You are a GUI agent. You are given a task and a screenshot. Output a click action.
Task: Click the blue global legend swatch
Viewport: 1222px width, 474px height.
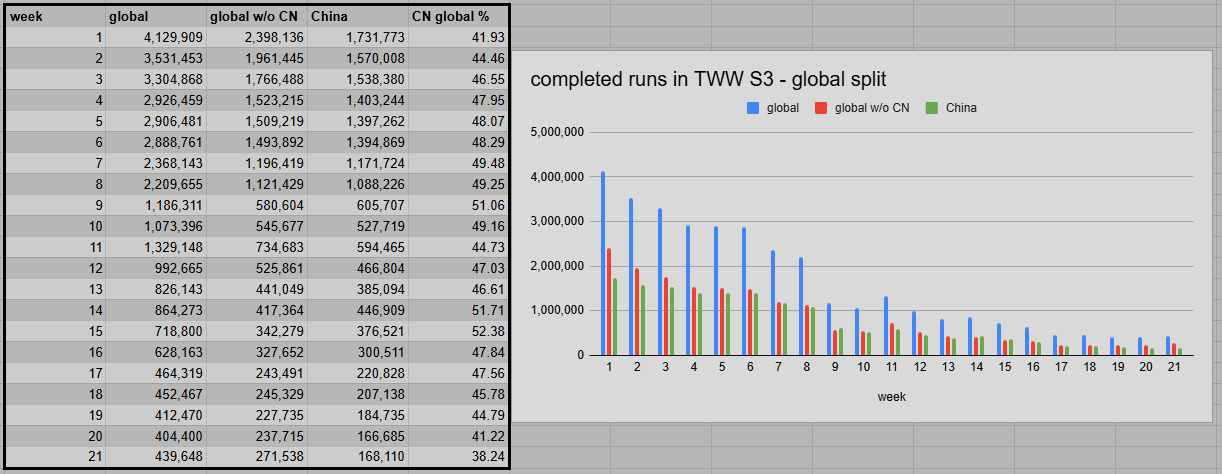[x=753, y=108]
